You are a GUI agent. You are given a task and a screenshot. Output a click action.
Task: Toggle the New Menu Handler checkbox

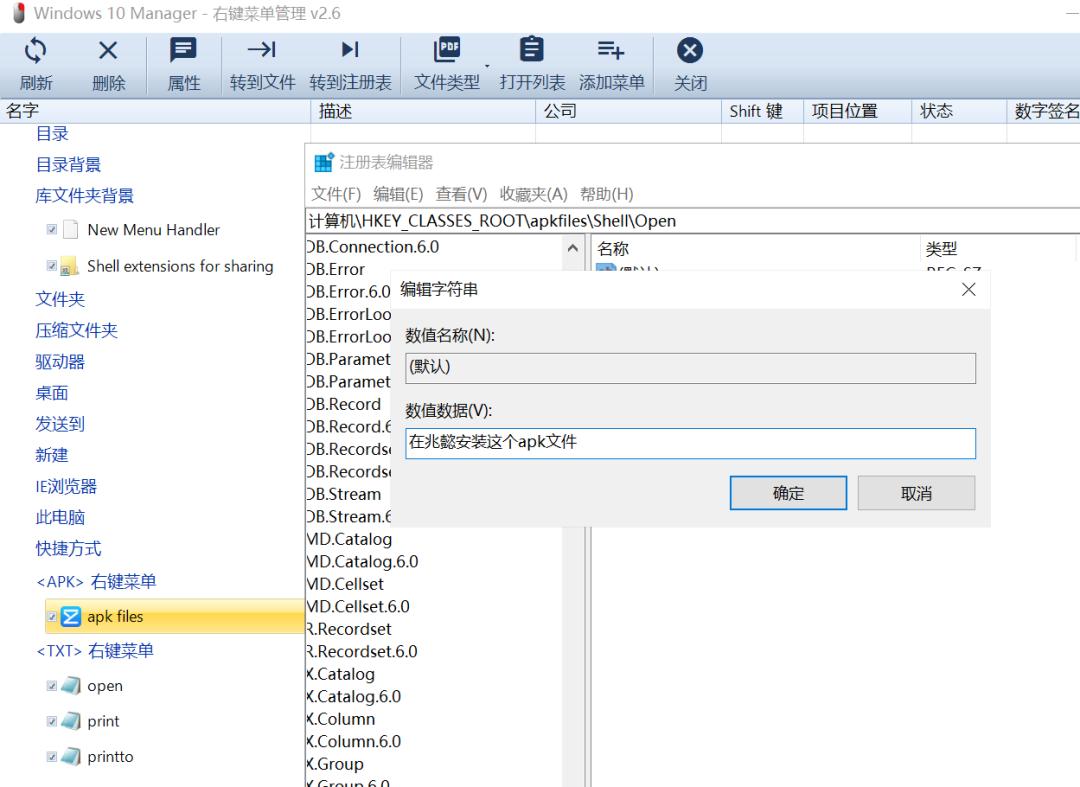(x=52, y=229)
